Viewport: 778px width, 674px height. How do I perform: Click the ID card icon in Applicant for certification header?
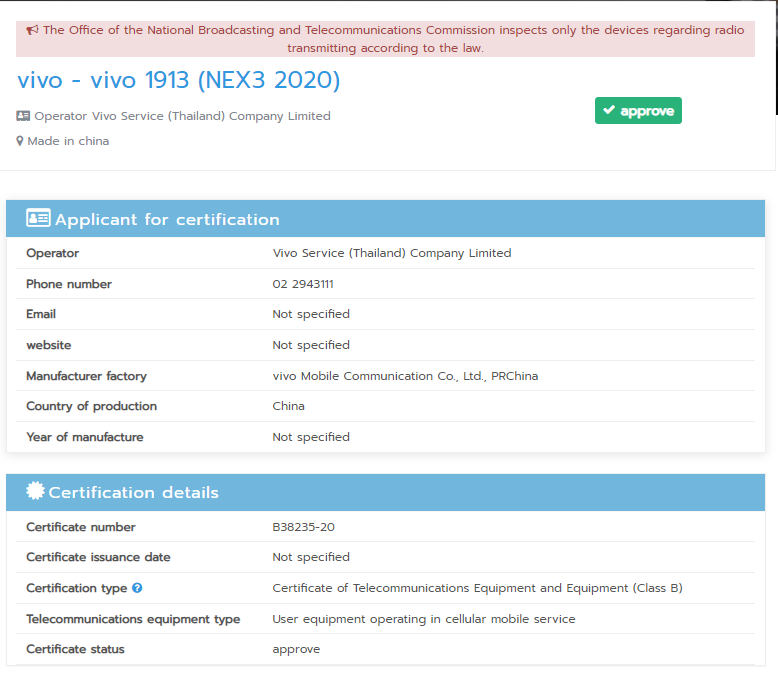[x=38, y=218]
